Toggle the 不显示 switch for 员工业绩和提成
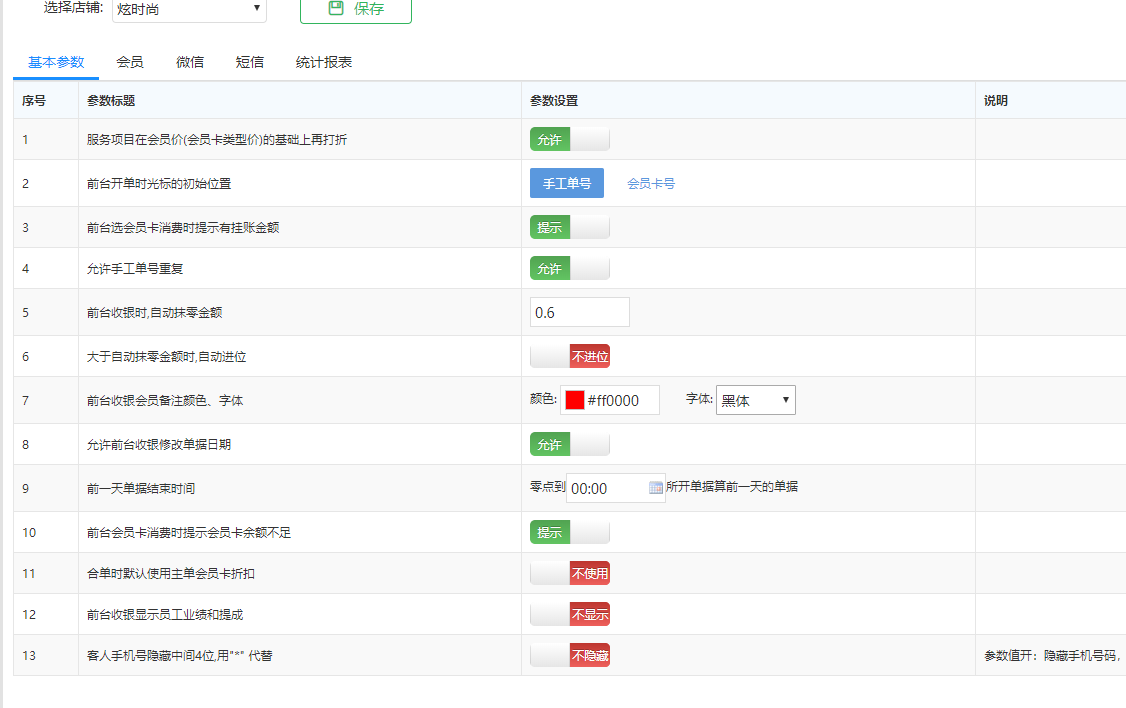 [569, 614]
